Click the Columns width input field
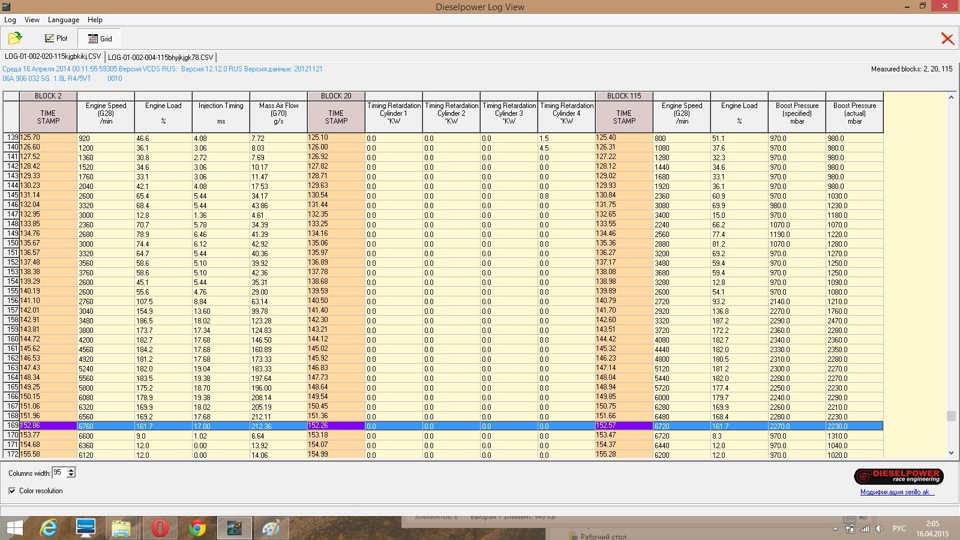Screen dimensions: 960x540 [x=59, y=472]
